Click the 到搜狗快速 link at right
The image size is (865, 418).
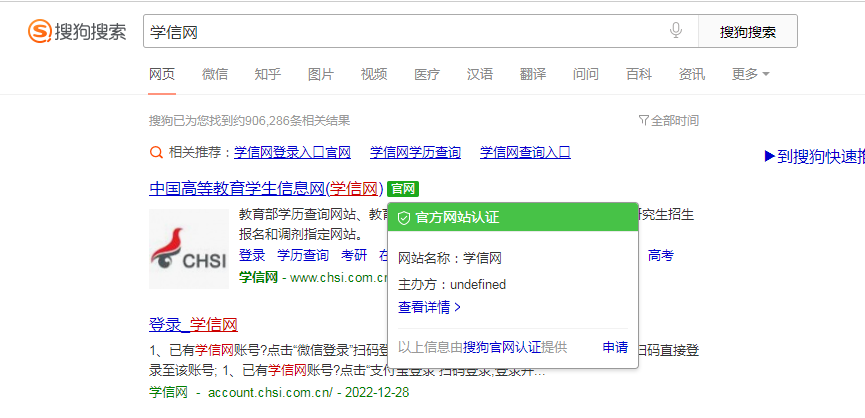pyautogui.click(x=814, y=157)
